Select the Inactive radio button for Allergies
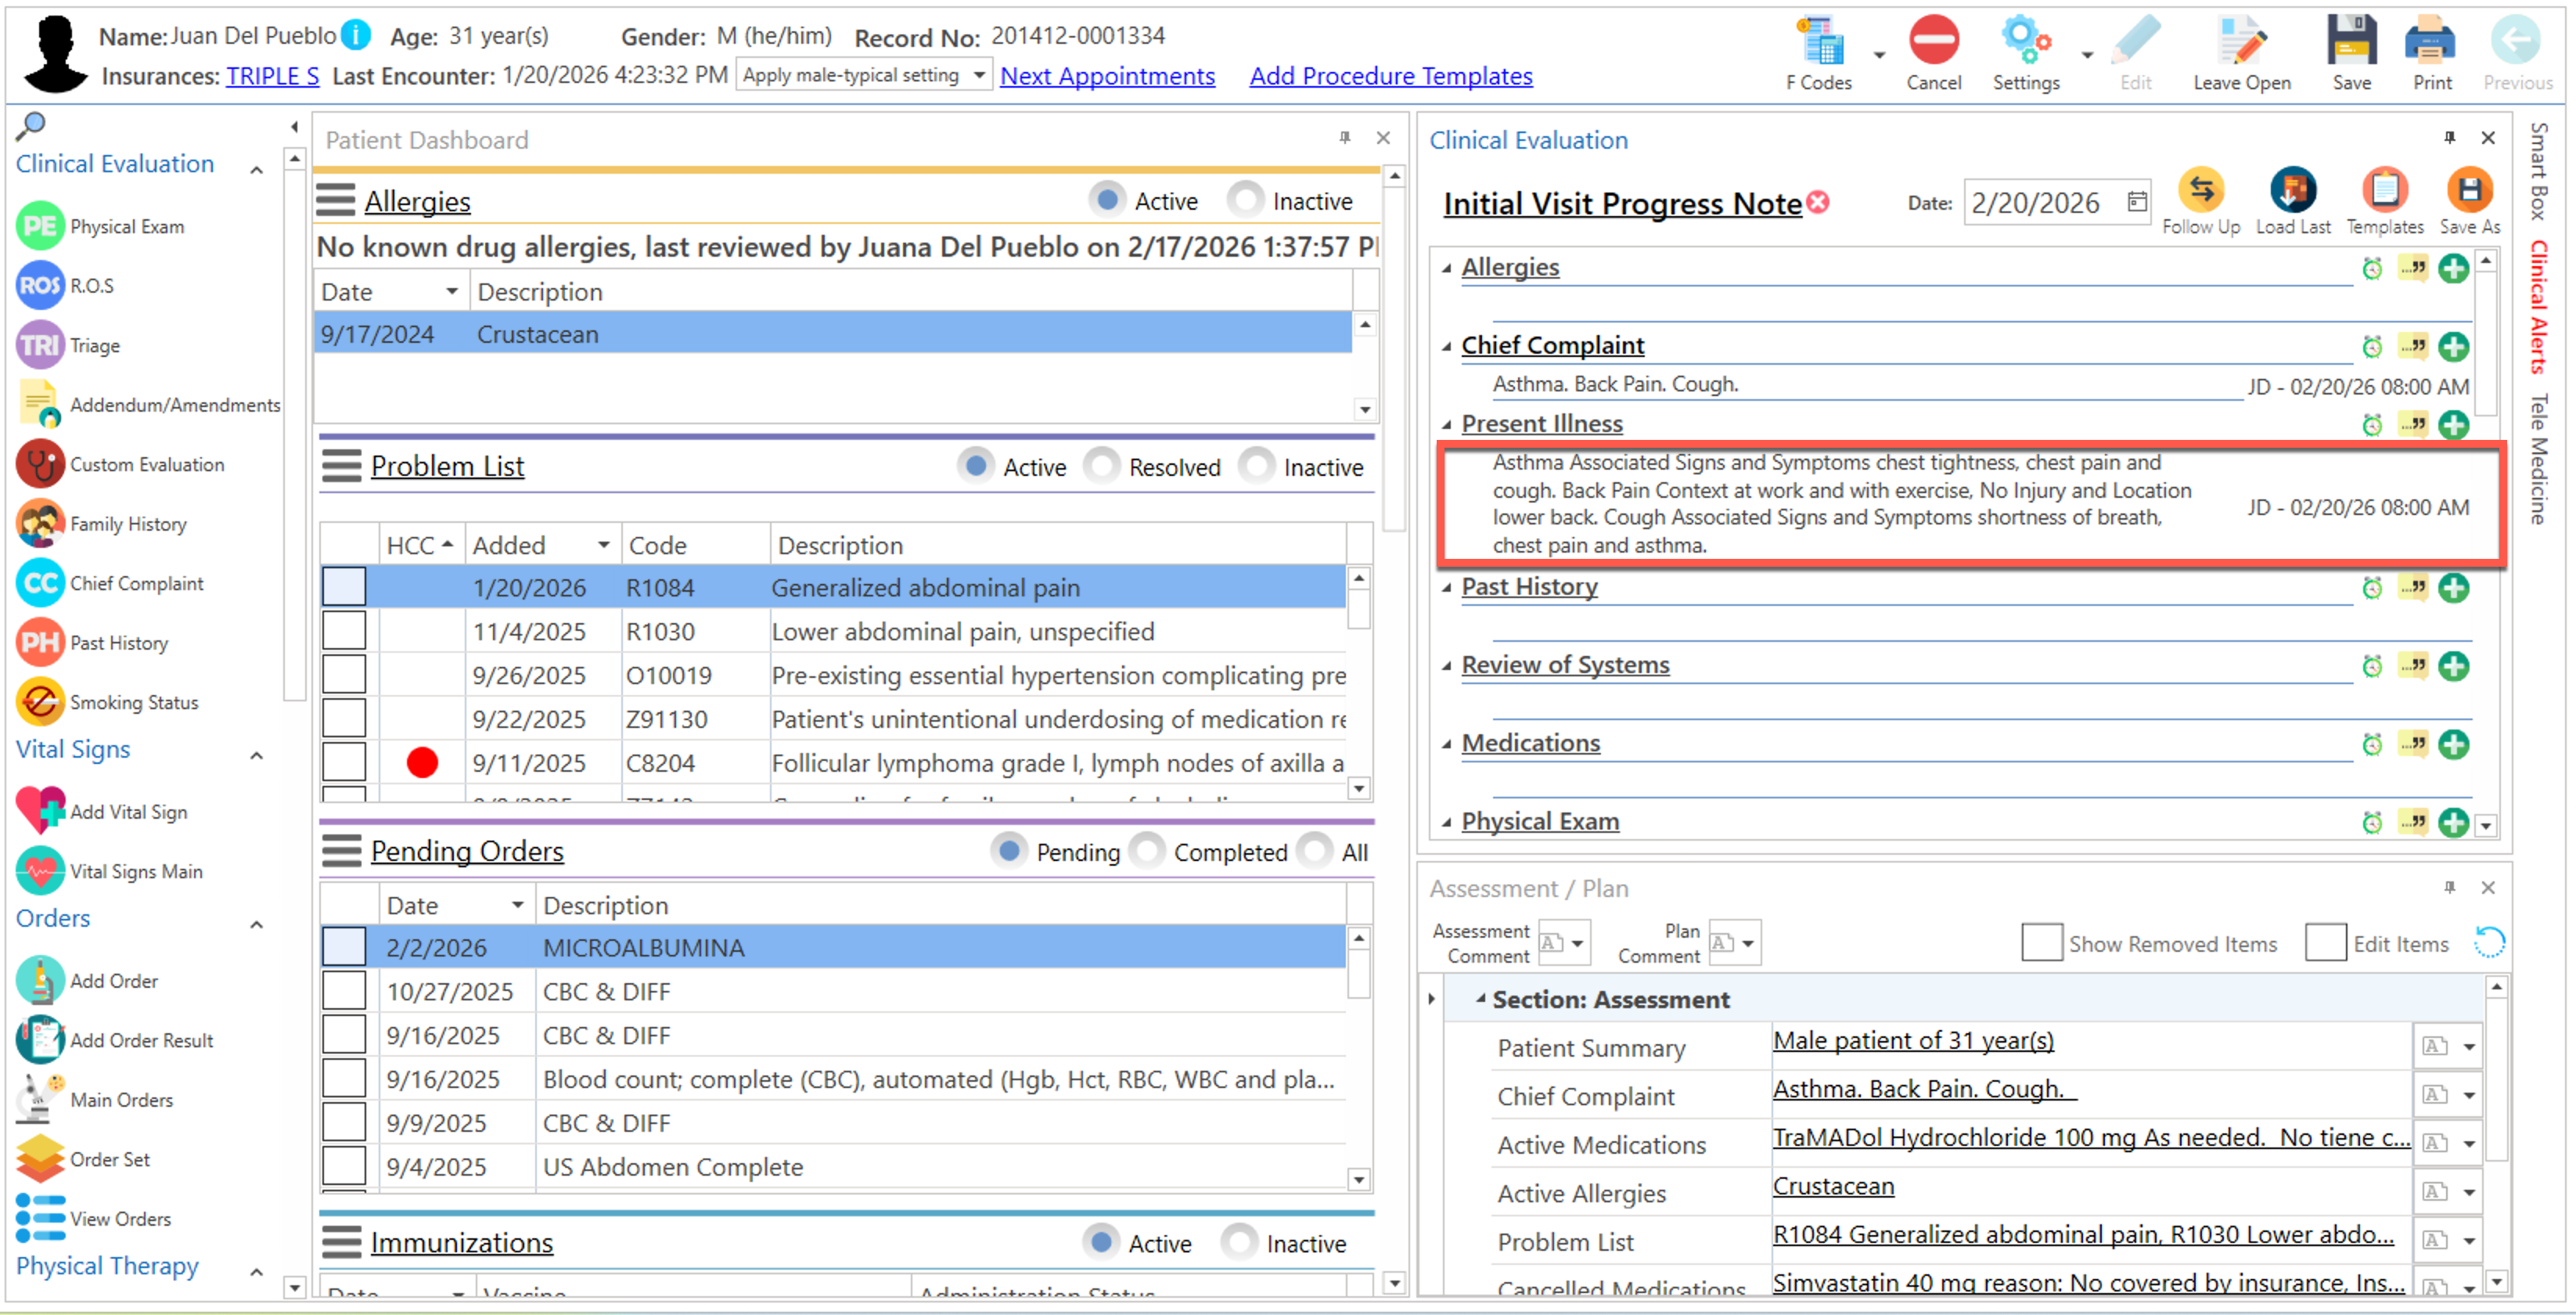2576x1315 pixels. click(x=1246, y=200)
